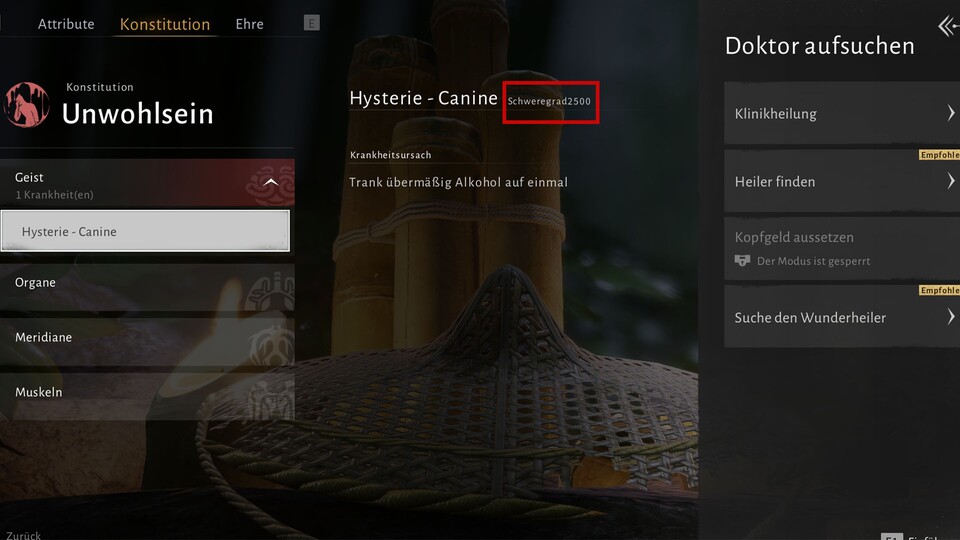This screenshot has width=960, height=540.
Task: Click the collapse arrows icon above Doktor aufsuchen
Action: pos(947,26)
